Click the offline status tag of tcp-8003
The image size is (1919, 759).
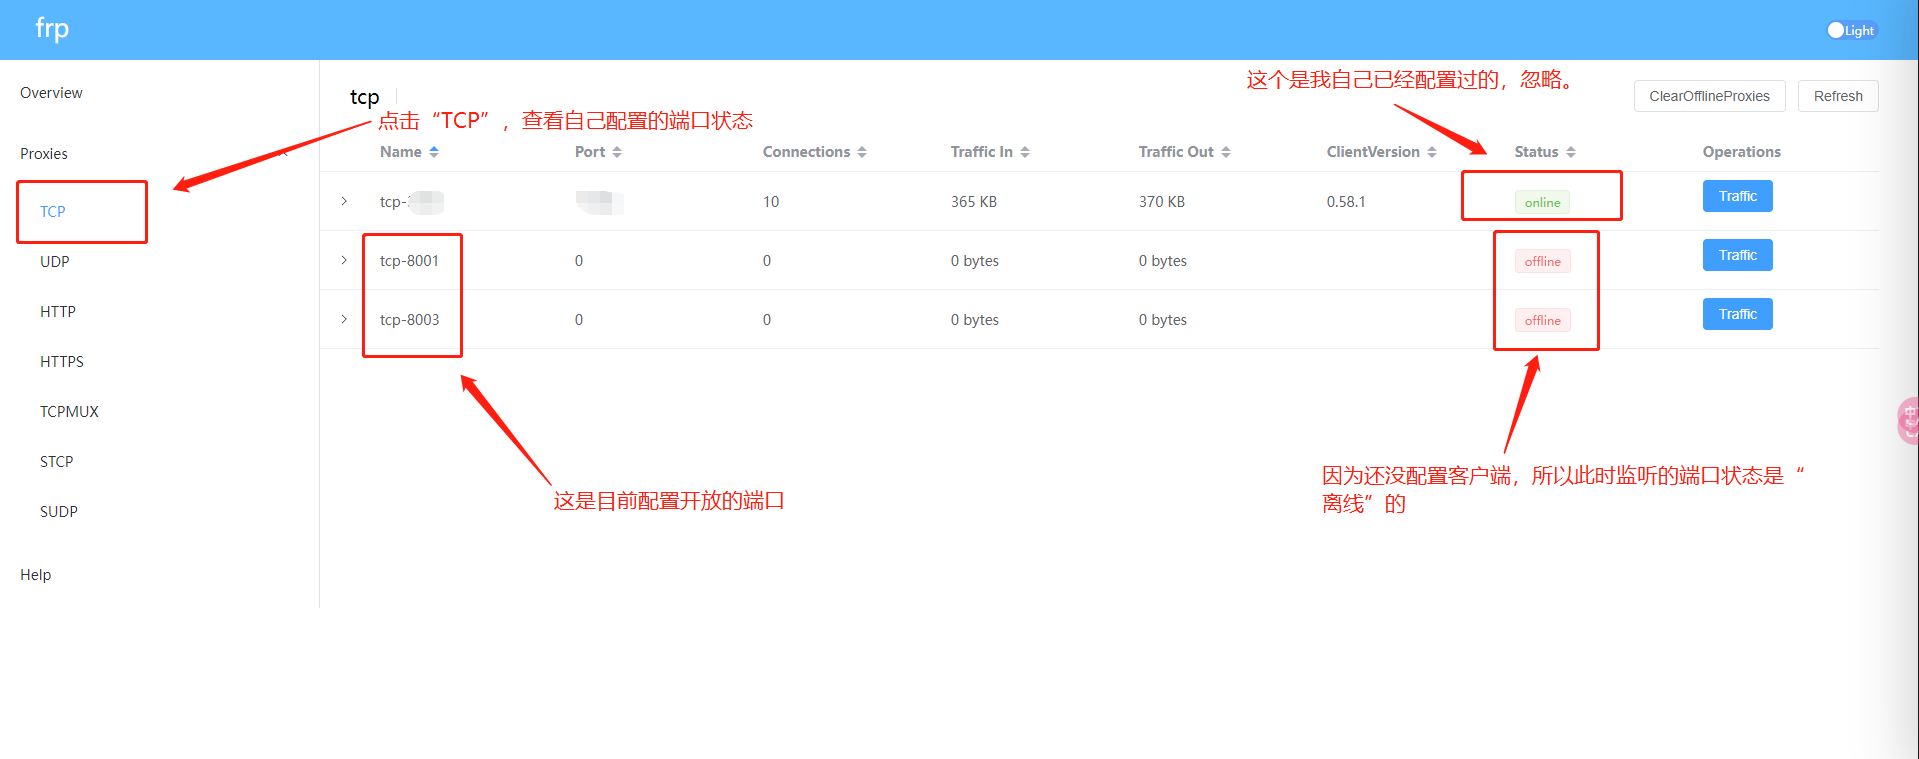(x=1542, y=320)
